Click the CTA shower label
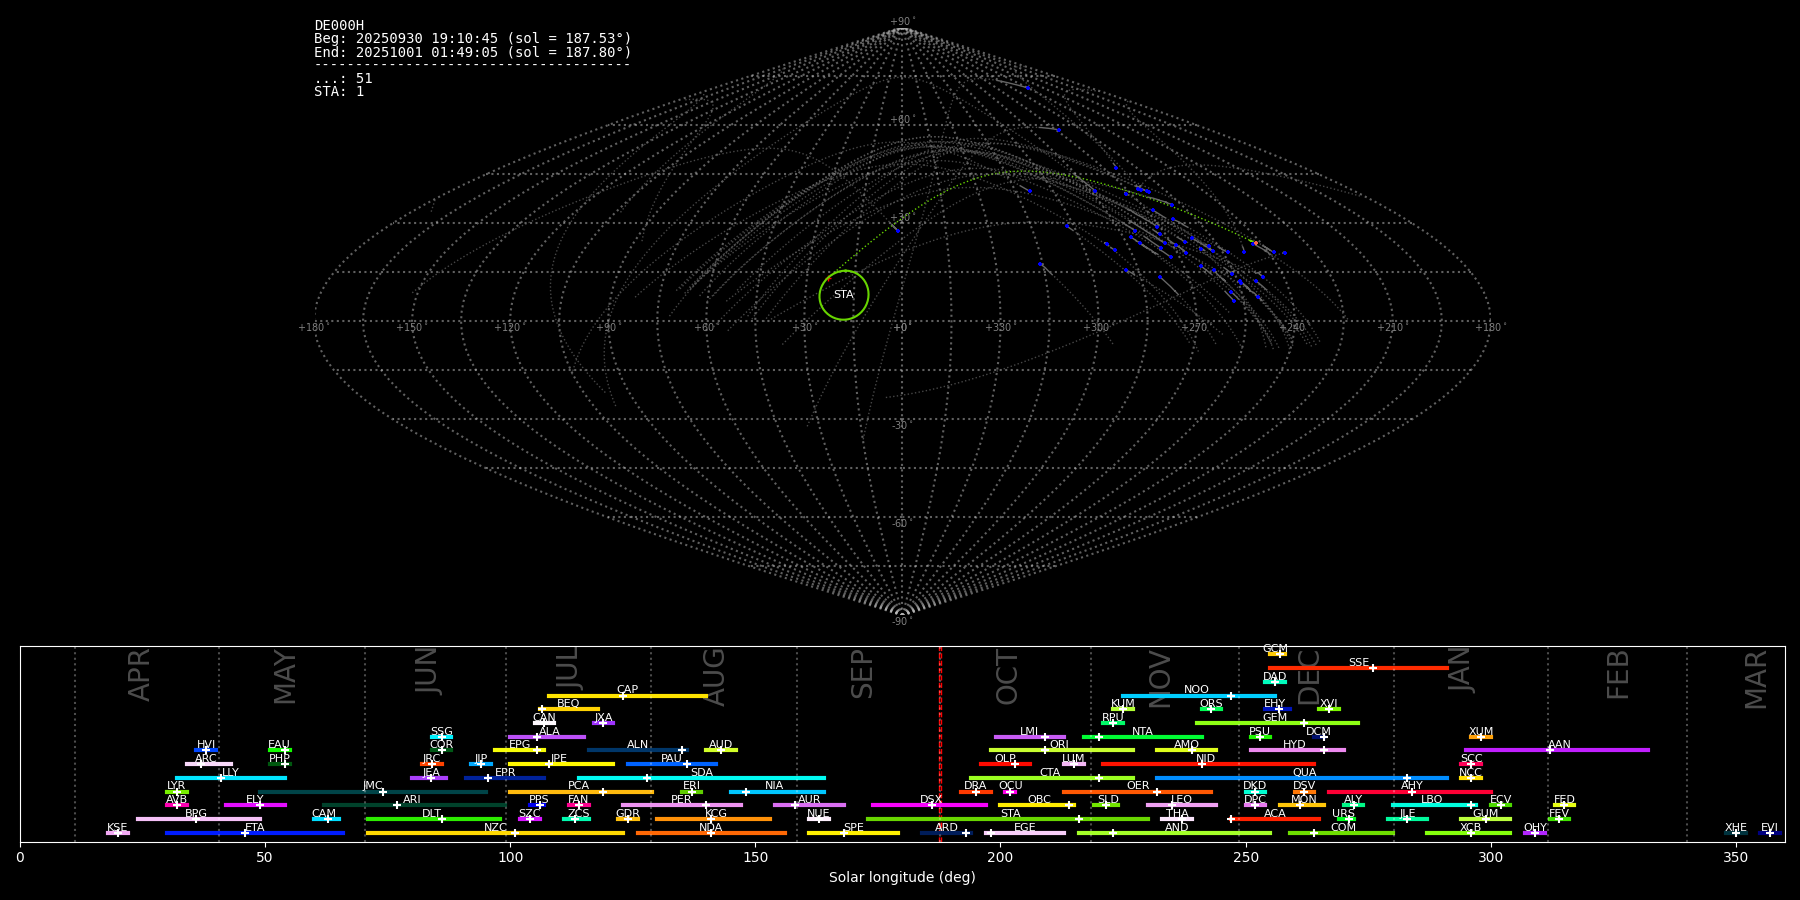The height and width of the screenshot is (900, 1800). coord(1049,772)
